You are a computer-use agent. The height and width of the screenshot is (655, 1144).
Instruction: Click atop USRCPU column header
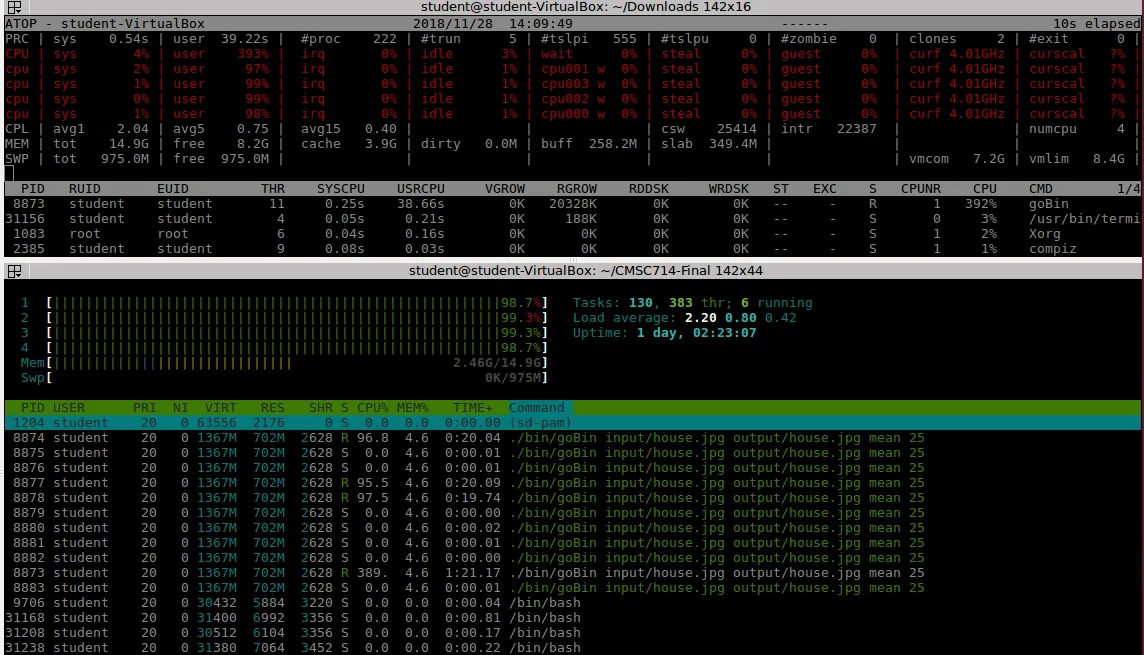point(420,189)
